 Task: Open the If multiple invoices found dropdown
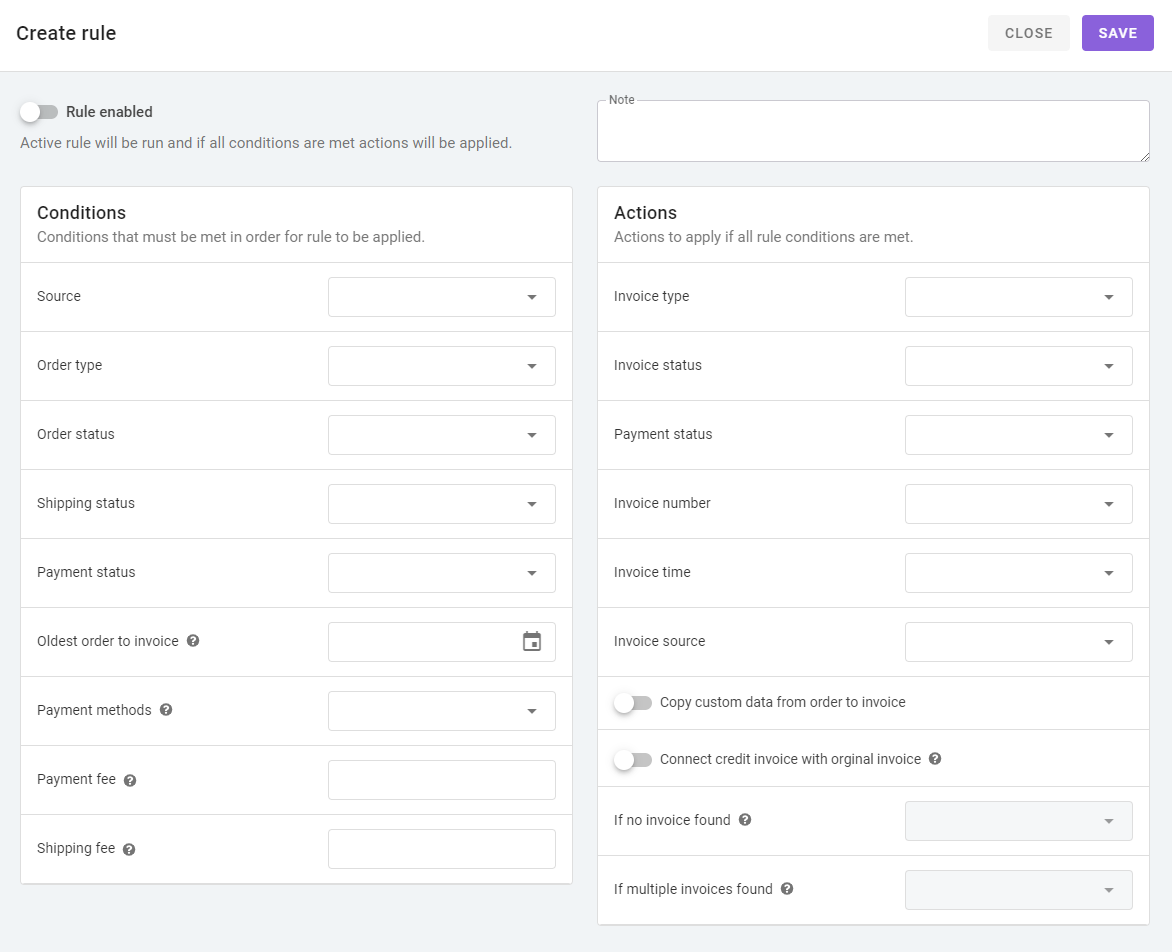click(1019, 890)
